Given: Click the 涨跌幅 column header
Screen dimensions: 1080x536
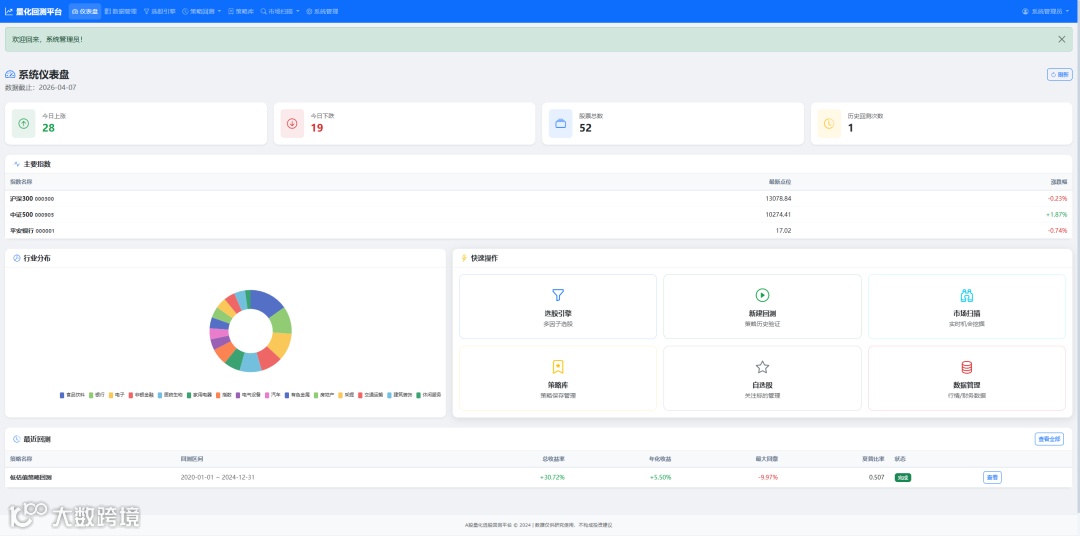Looking at the screenshot, I should [x=1059, y=182].
